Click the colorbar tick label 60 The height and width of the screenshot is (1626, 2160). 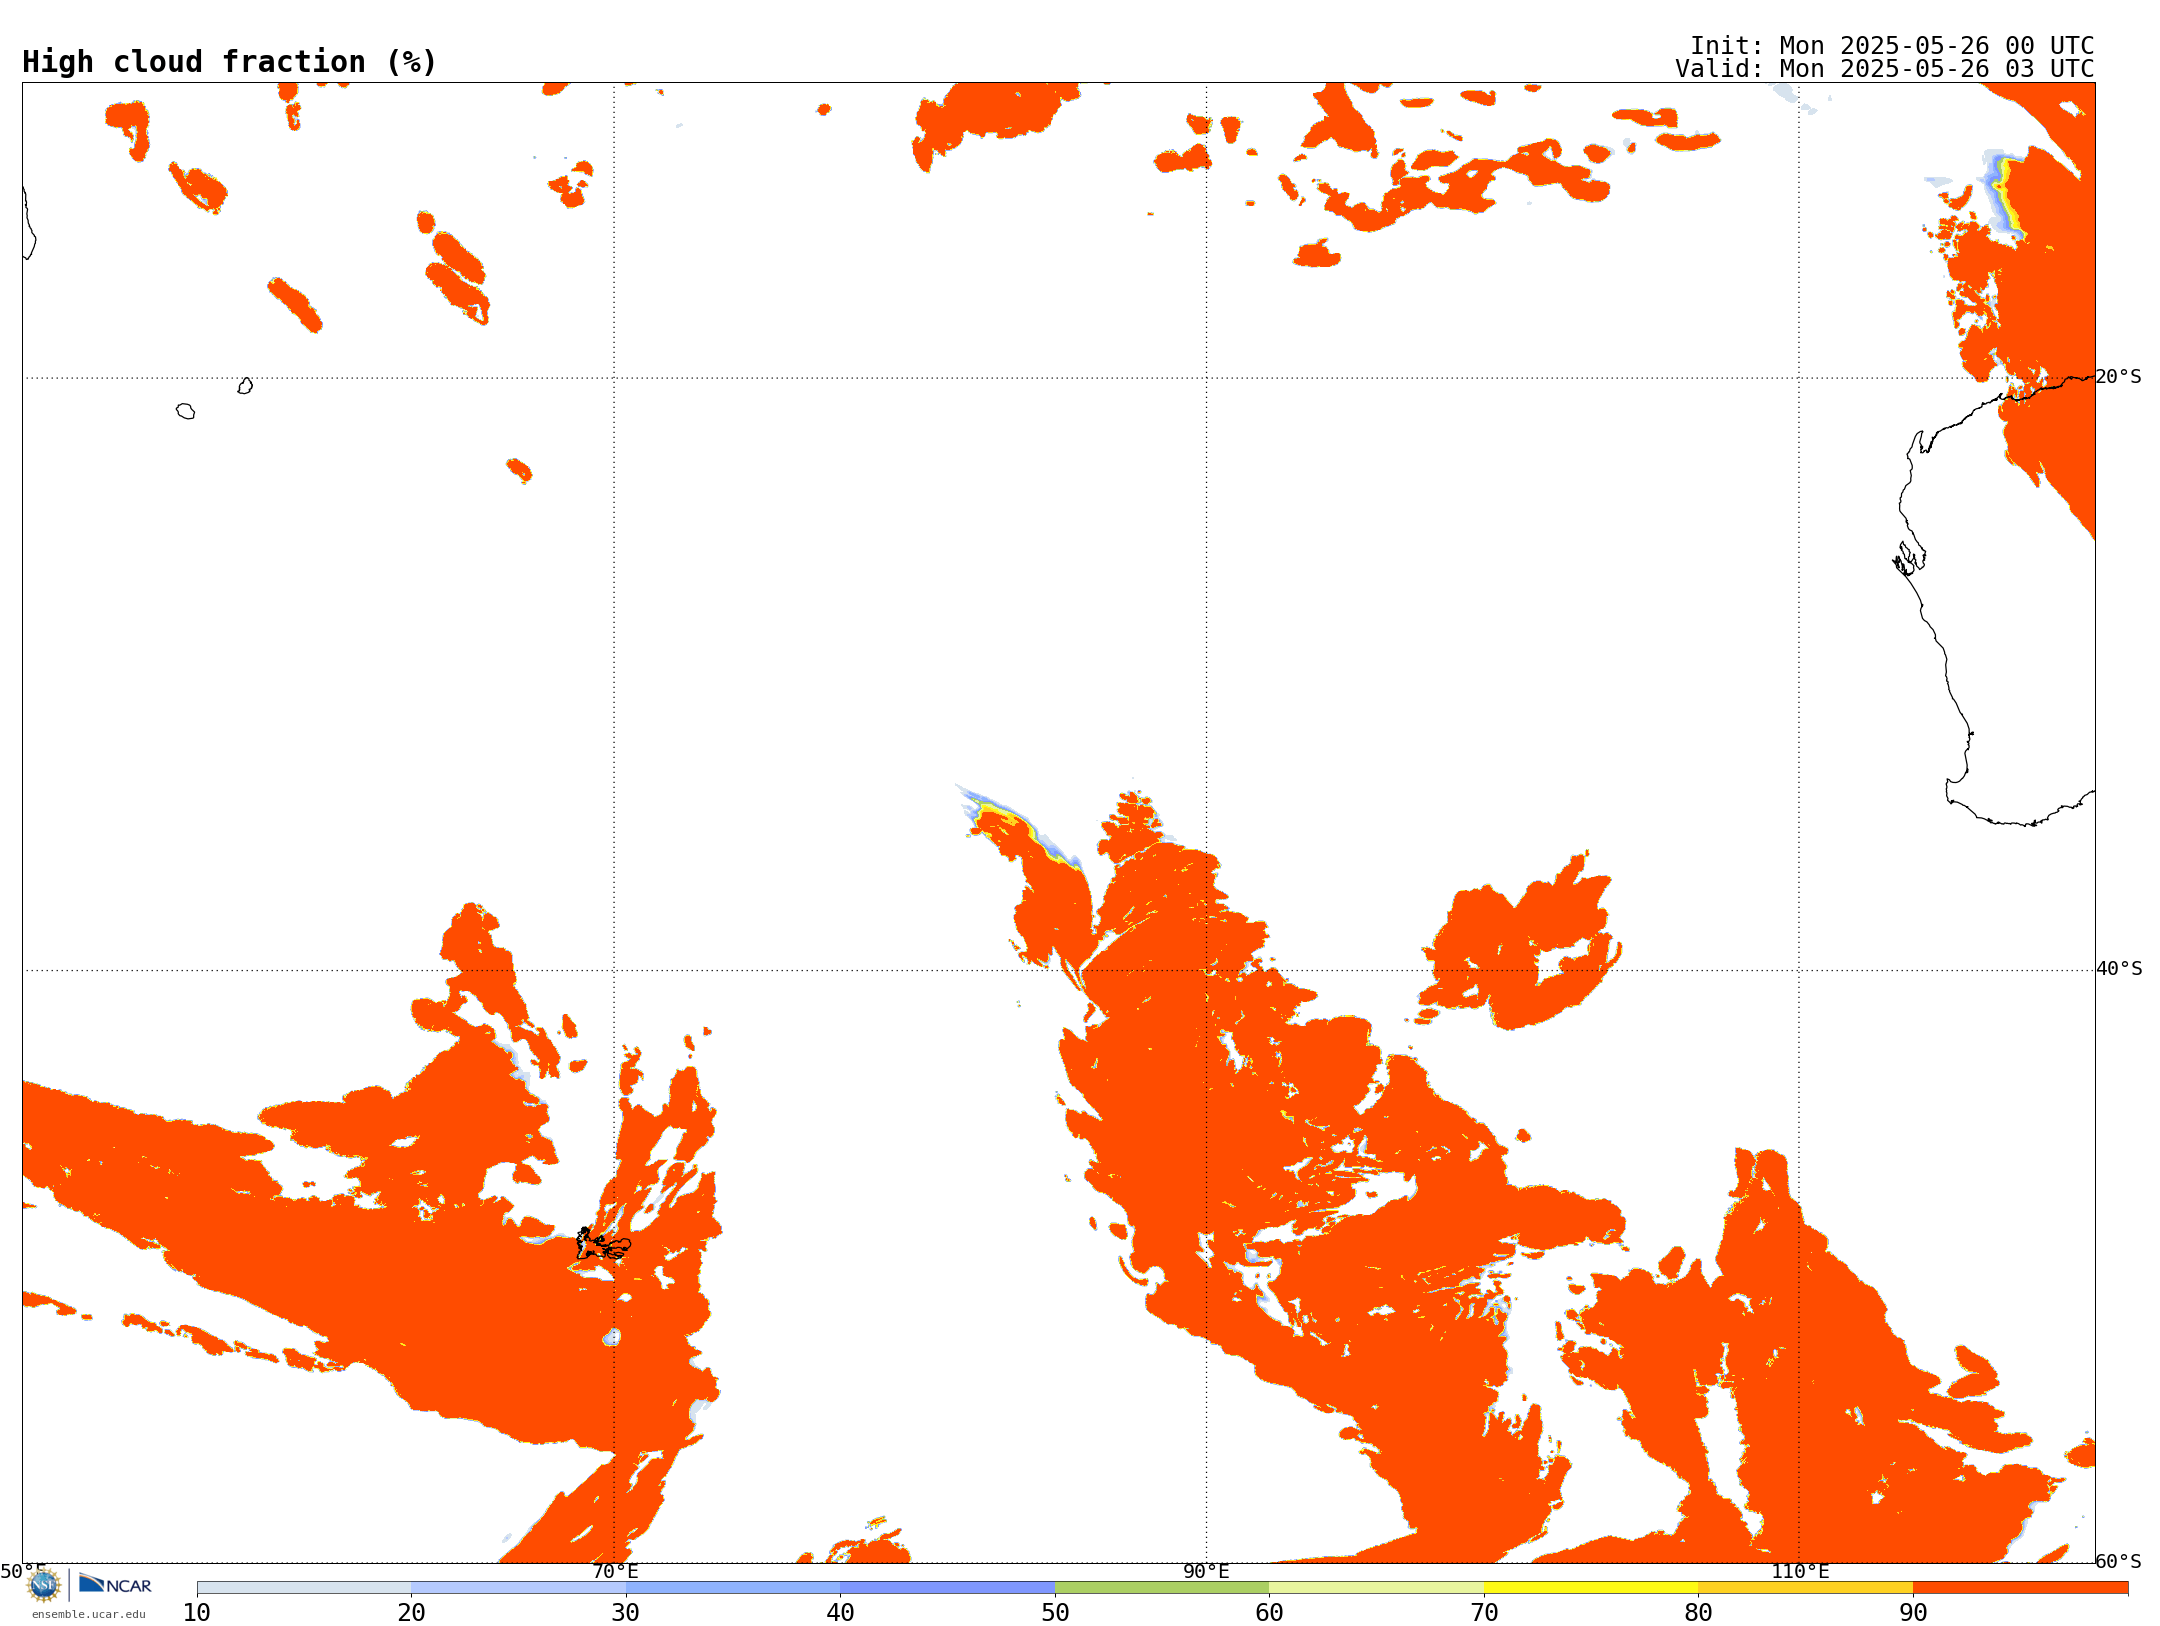[1269, 1613]
